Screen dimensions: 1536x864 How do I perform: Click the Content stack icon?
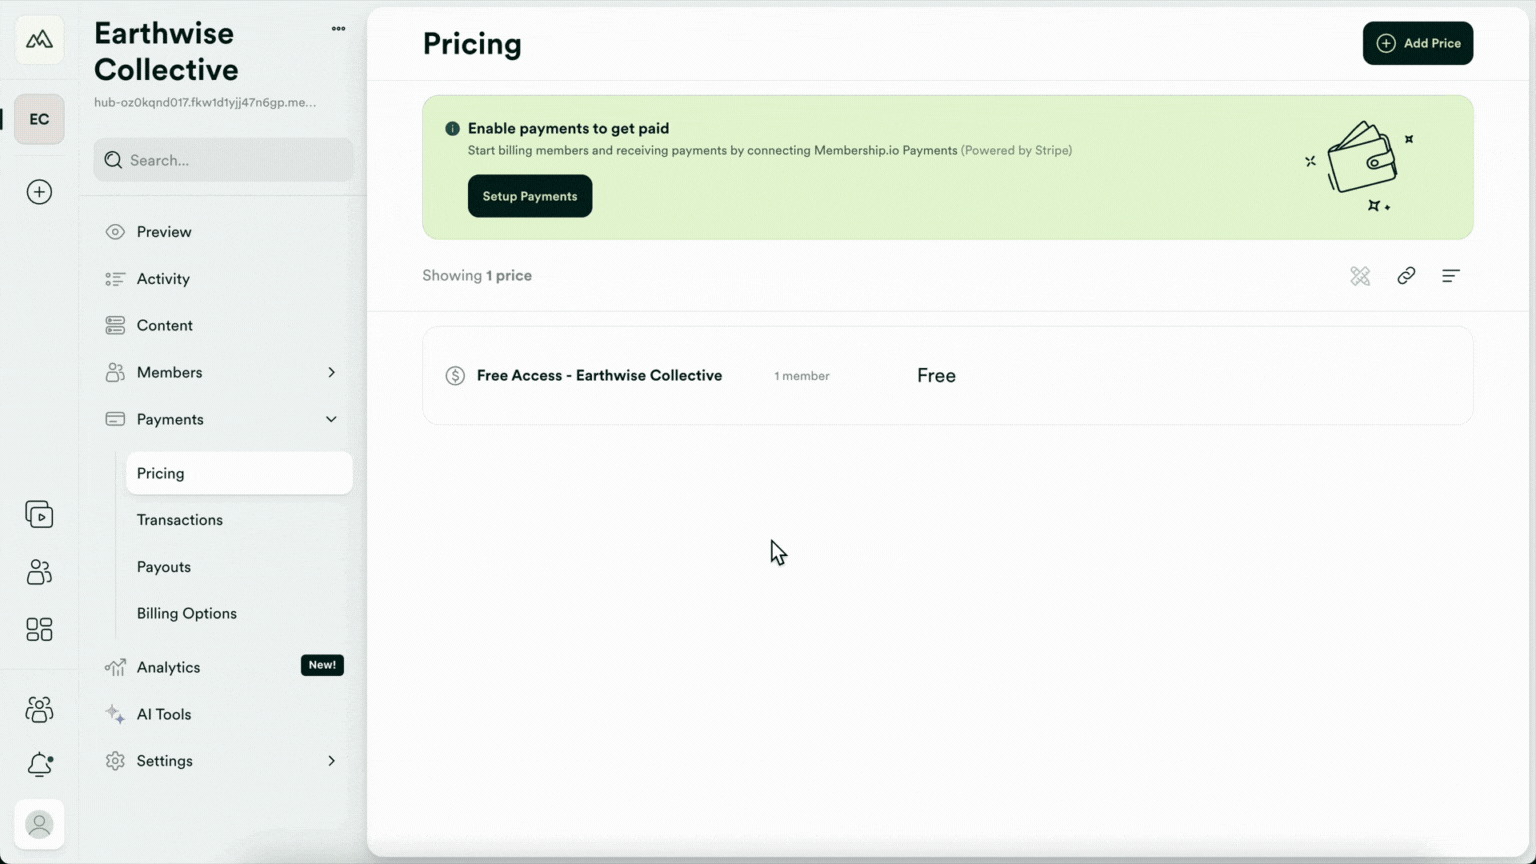click(115, 326)
